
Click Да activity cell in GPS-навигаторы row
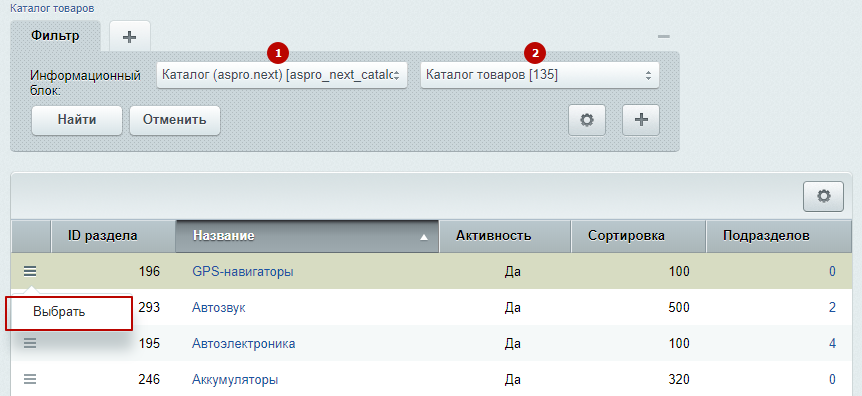click(512, 271)
